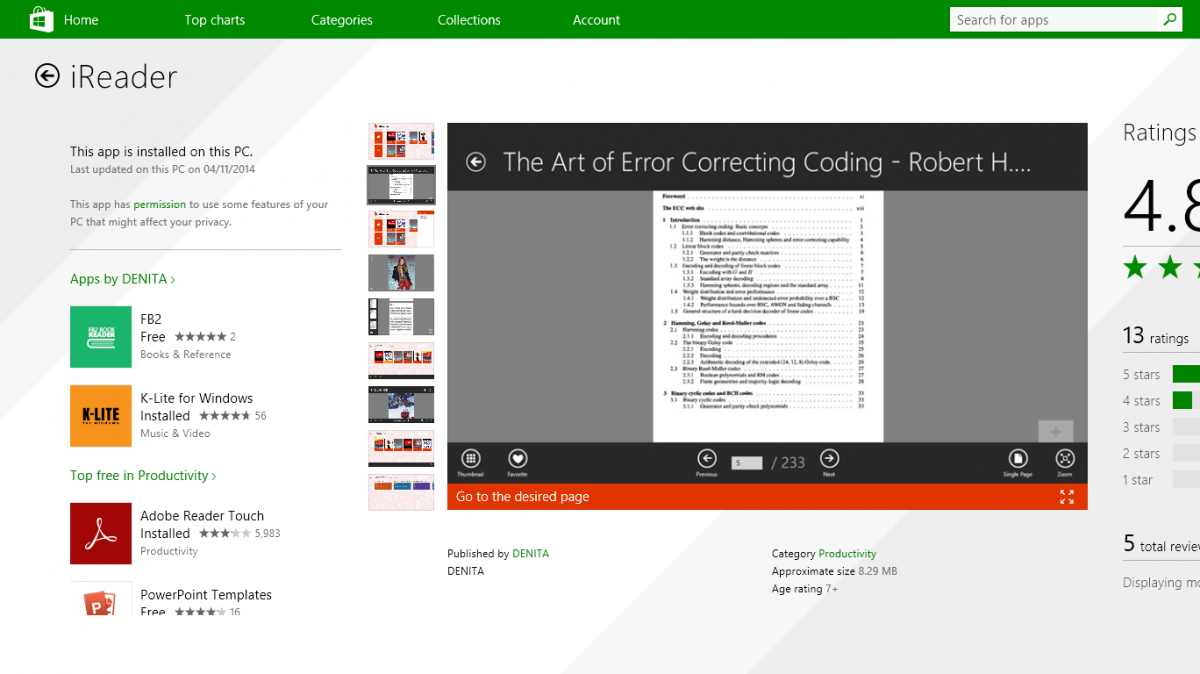Open the FB2 app tile icon
This screenshot has width=1200, height=674.
pos(101,337)
